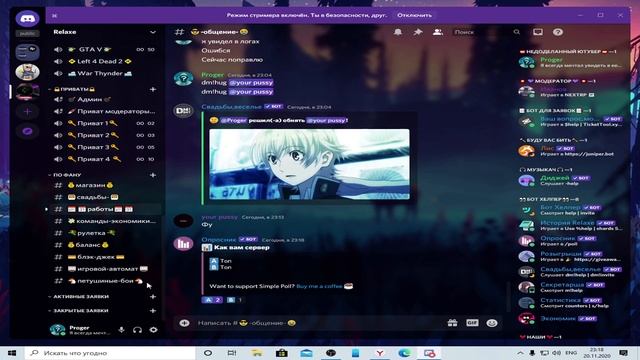Expand ЗАКРЫТЫЕ ЗАЯВКИ category
640x360 pixels.
coord(79,311)
